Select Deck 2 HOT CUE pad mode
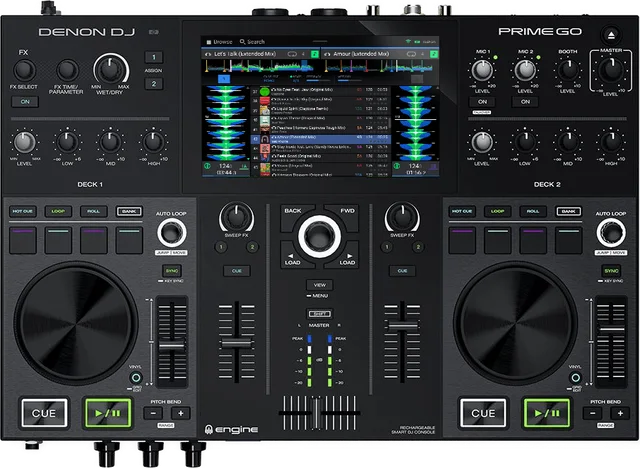Image resolution: width=640 pixels, height=468 pixels. pos(462,211)
